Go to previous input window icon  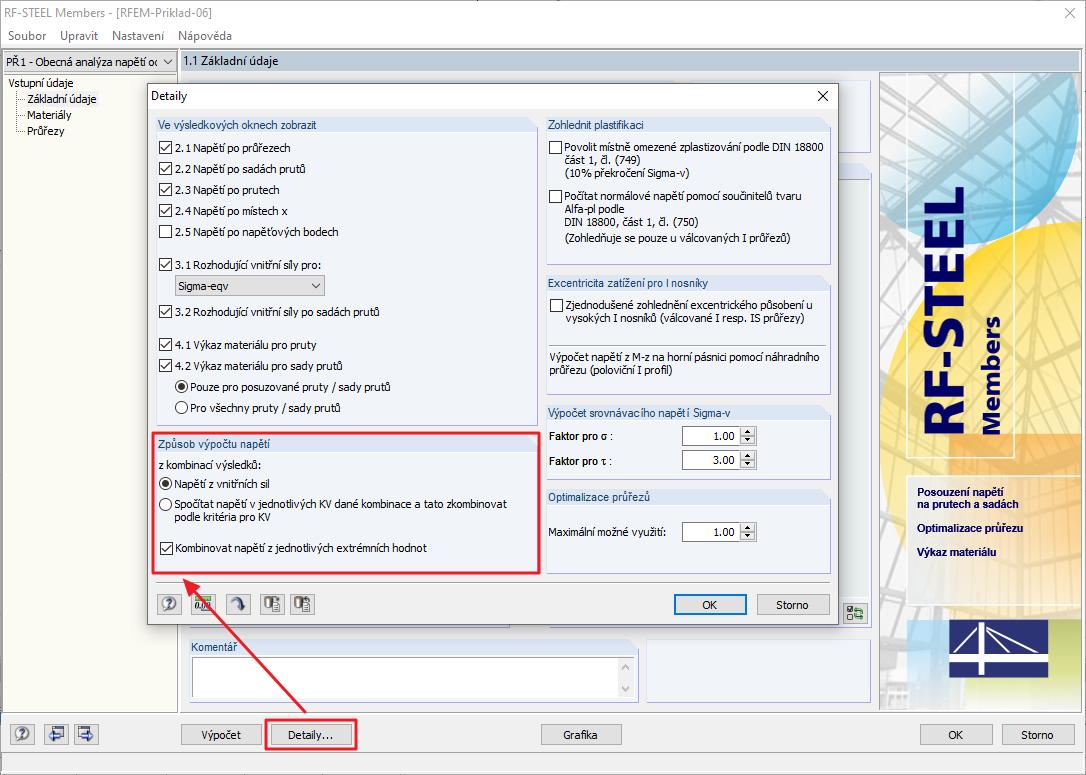55,734
